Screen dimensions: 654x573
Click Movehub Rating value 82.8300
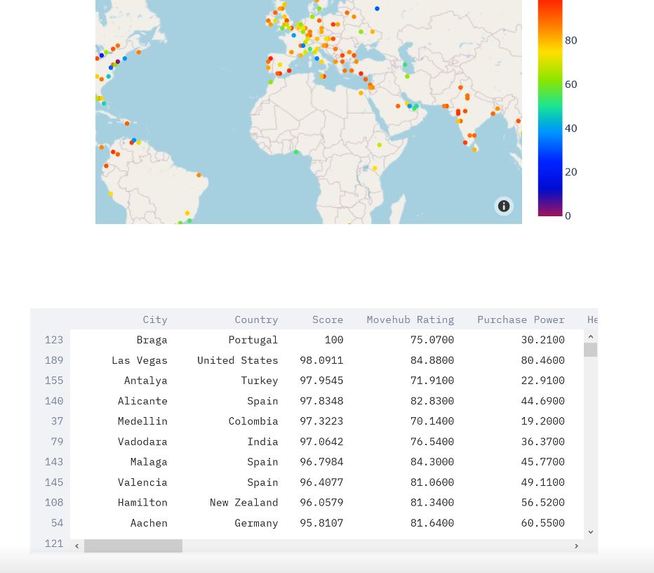pyautogui.click(x=432, y=401)
